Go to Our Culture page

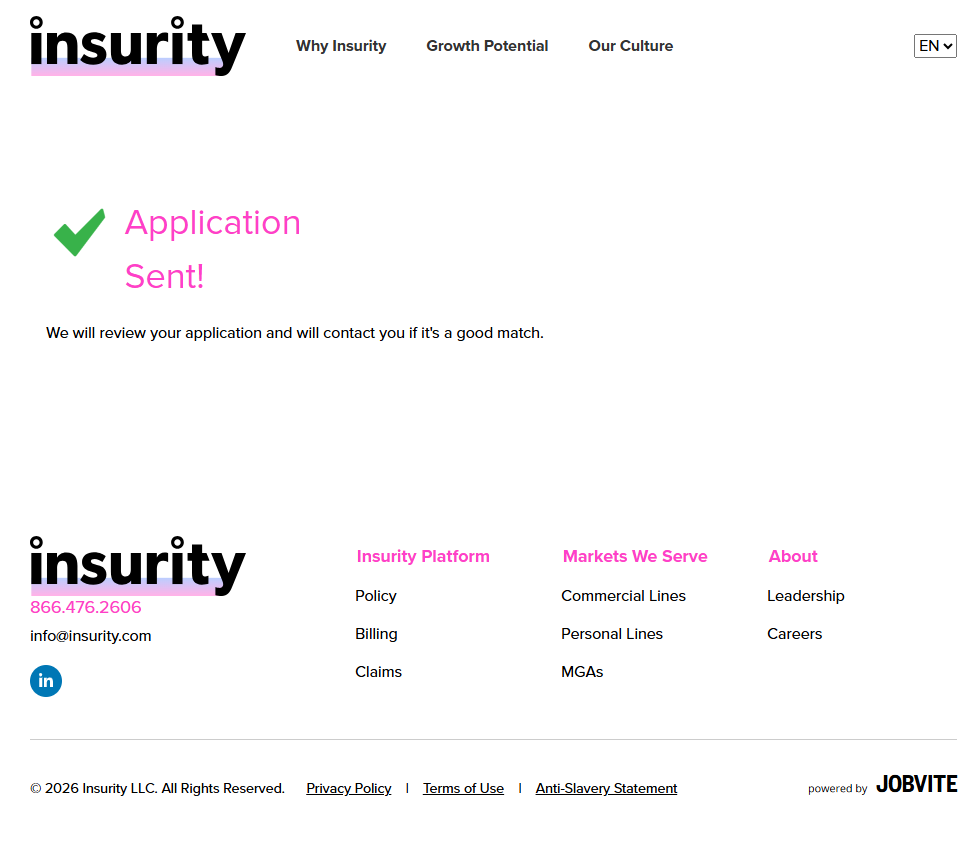pyautogui.click(x=630, y=46)
